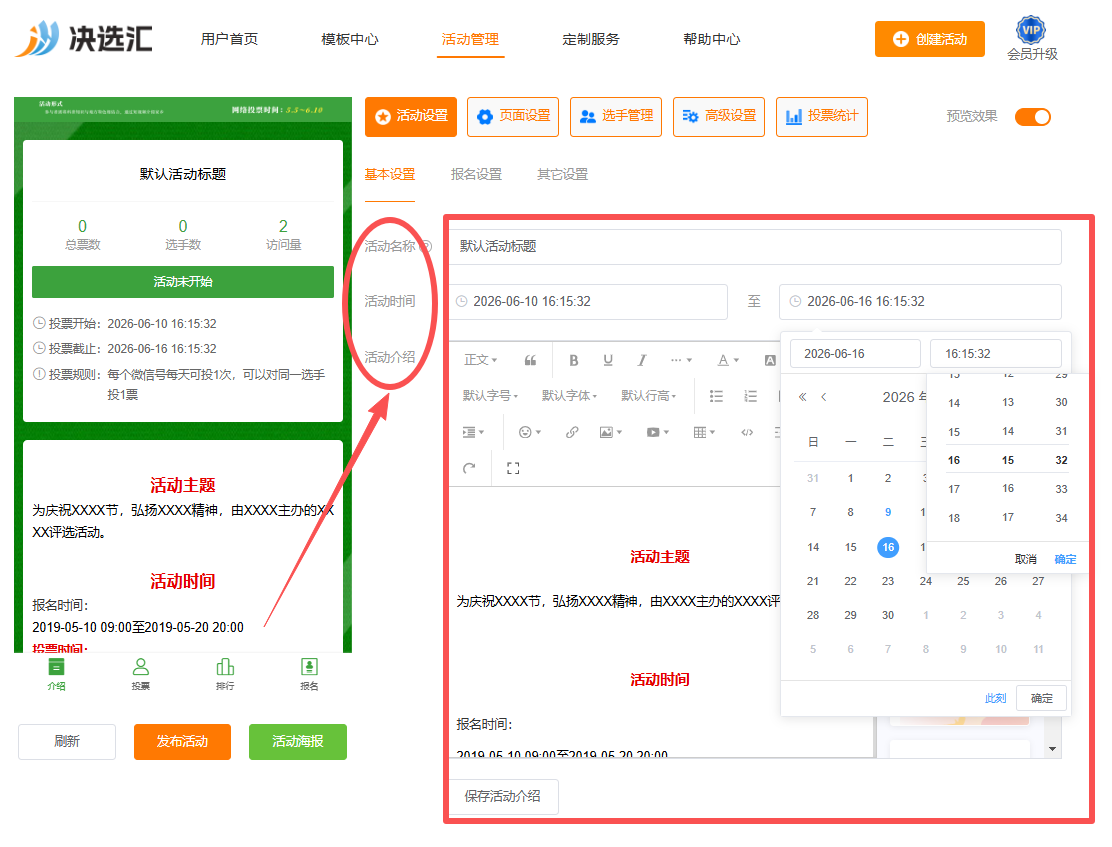
Task: Click the time input 16:15:32 in picker
Action: click(996, 353)
